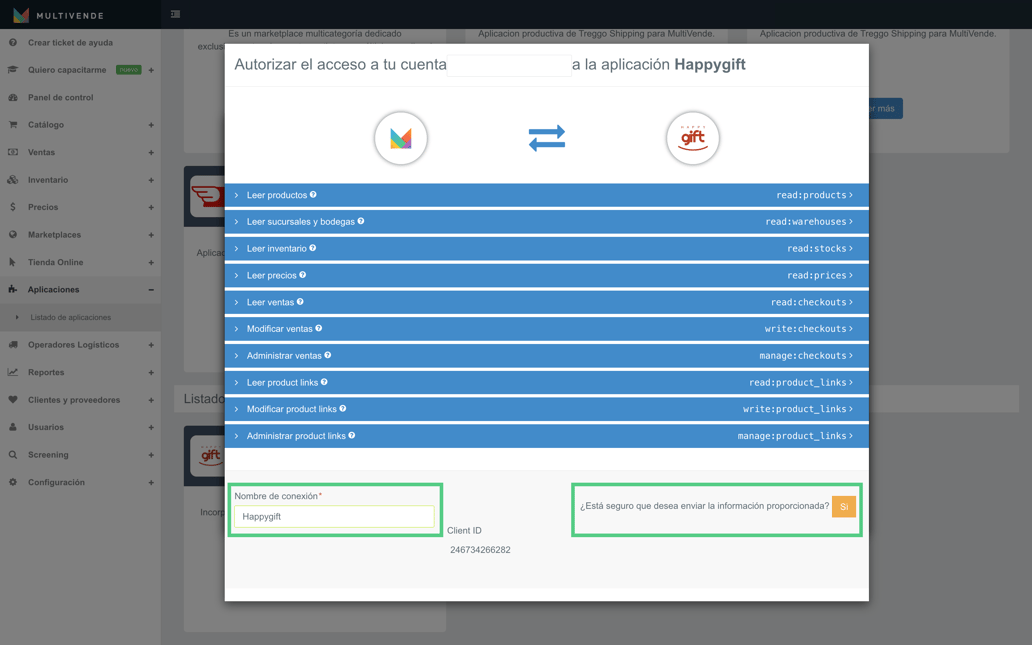Open the Catálogo sidebar menu
The width and height of the screenshot is (1032, 645).
point(80,124)
